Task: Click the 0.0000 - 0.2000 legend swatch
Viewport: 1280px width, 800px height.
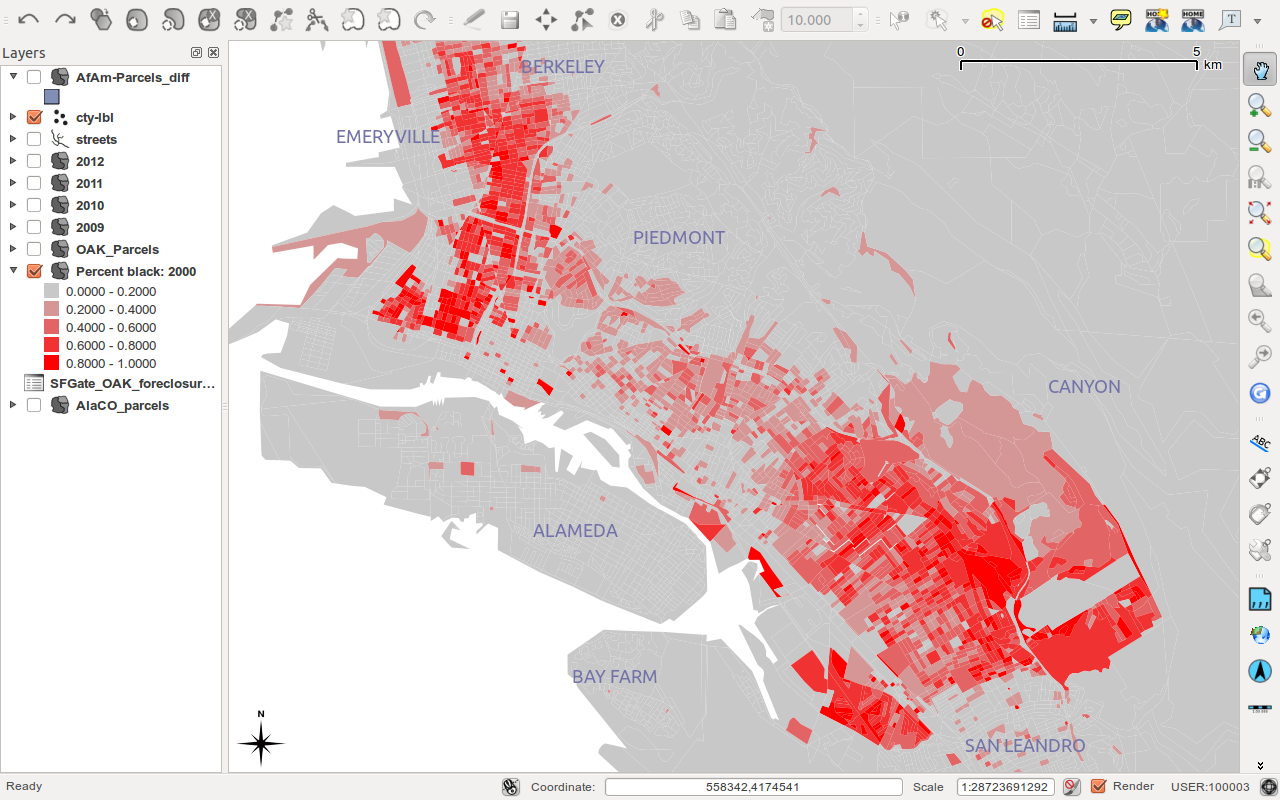Action: pos(51,291)
